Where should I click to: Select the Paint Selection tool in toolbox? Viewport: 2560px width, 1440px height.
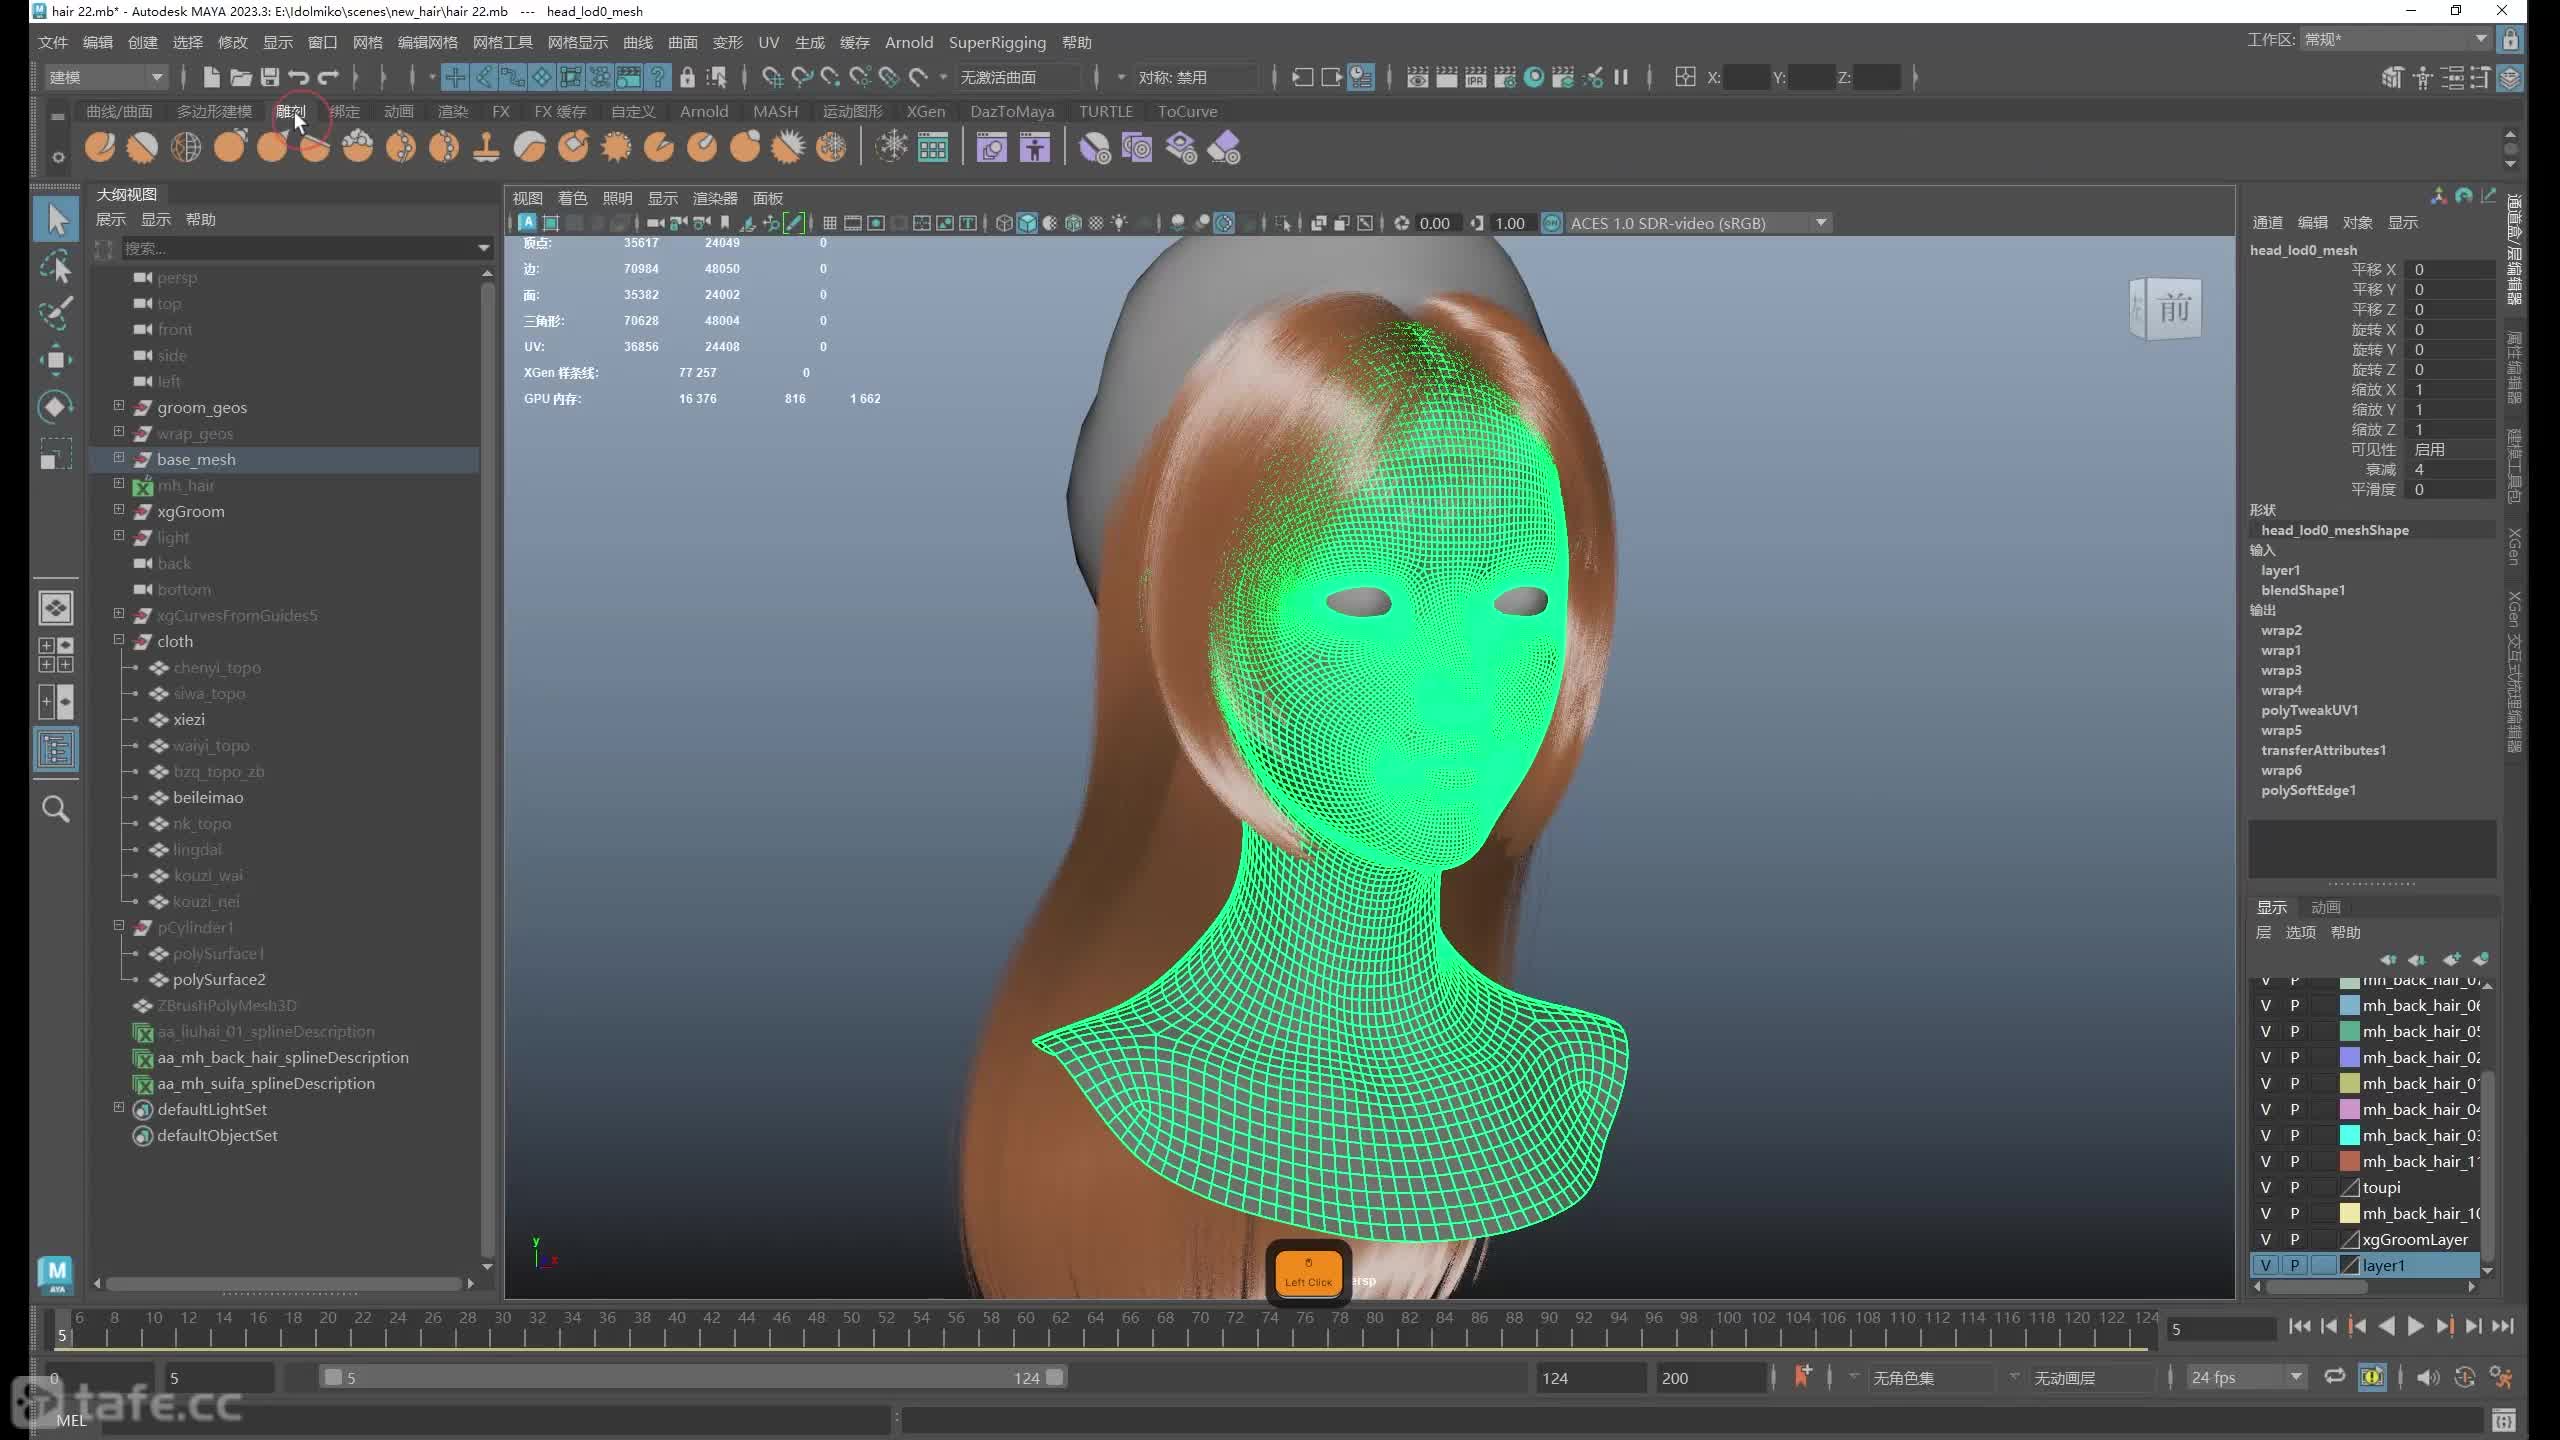pyautogui.click(x=56, y=313)
